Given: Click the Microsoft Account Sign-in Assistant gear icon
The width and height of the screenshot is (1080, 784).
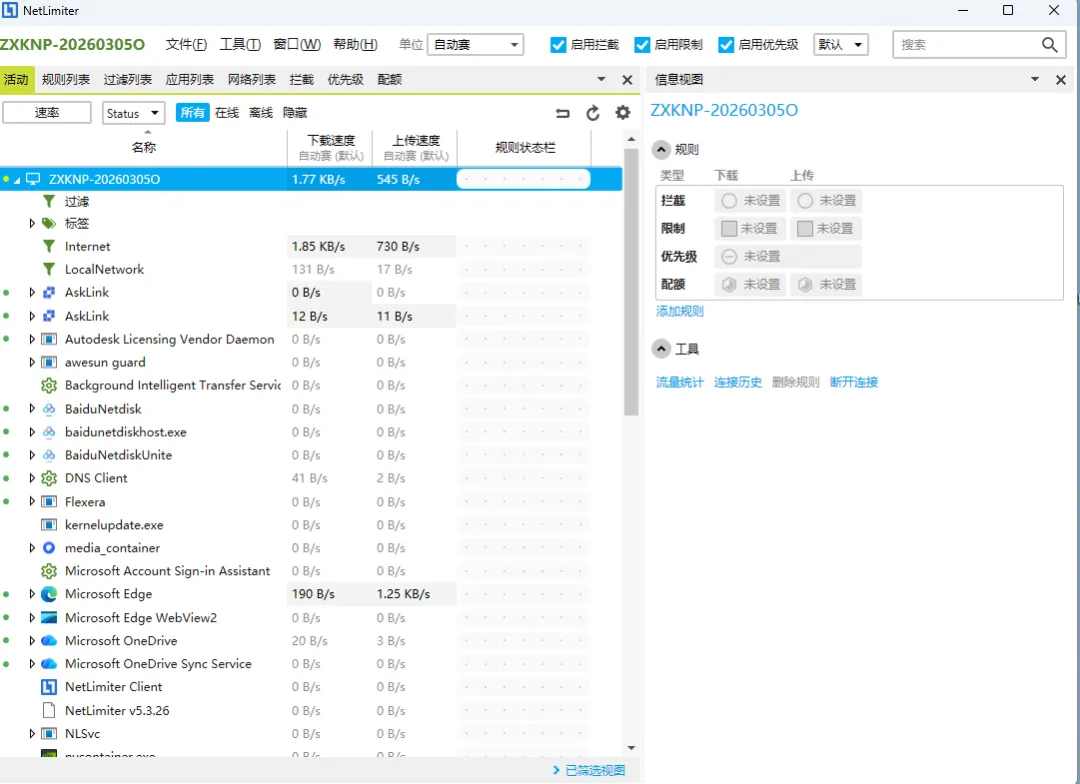Looking at the screenshot, I should click(x=49, y=571).
